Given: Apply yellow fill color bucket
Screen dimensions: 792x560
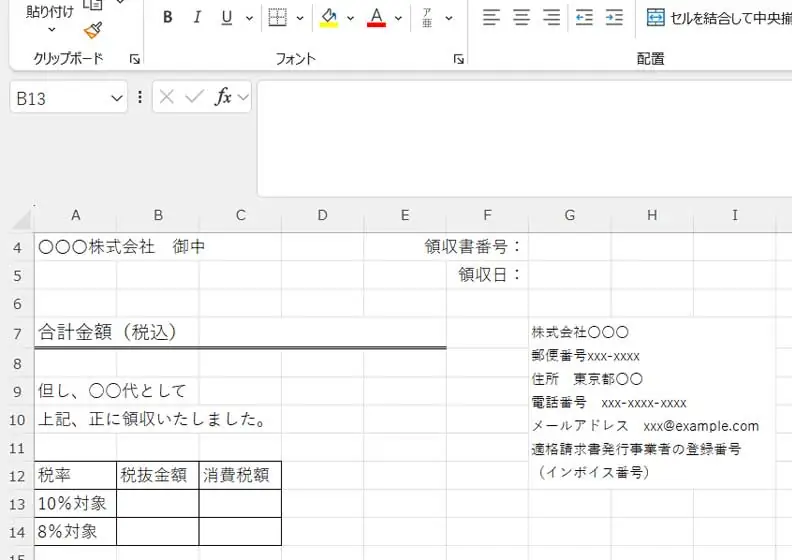Looking at the screenshot, I should click(x=329, y=18).
